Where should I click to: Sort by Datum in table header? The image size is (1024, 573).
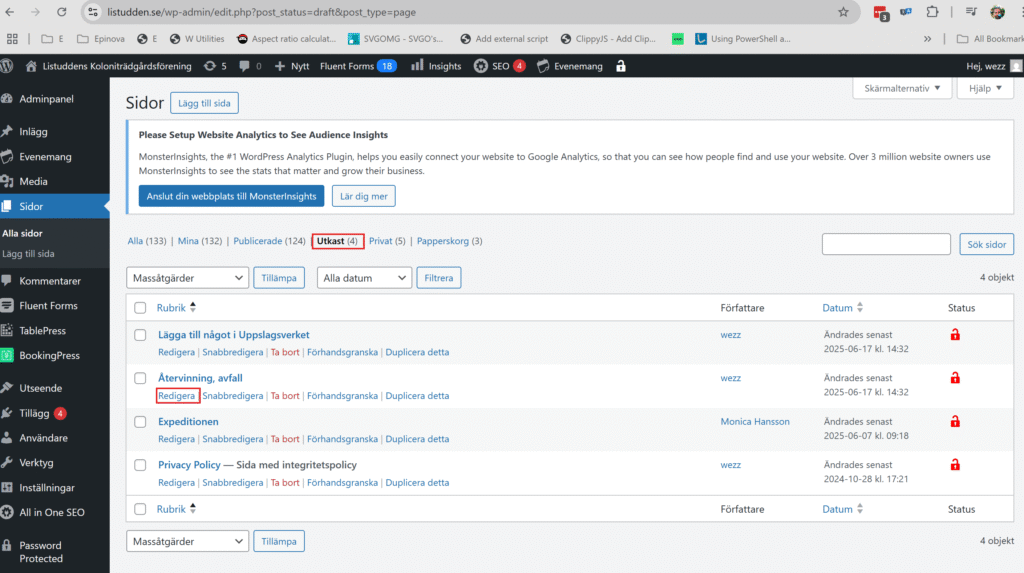842,308
